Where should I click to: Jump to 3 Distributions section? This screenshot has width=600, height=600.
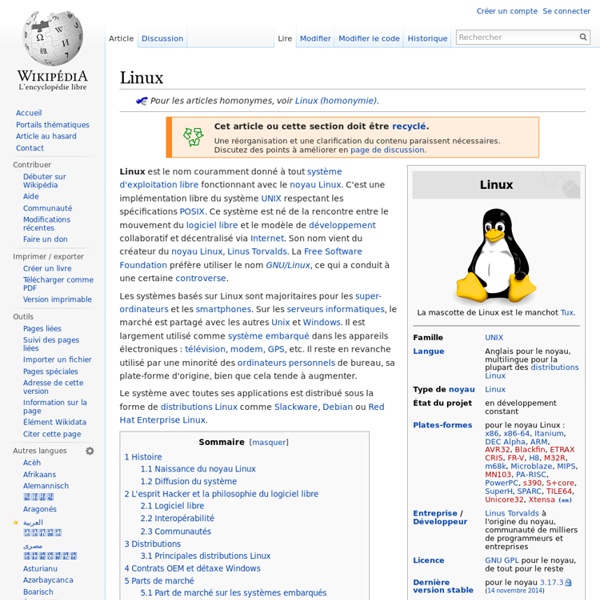153,544
